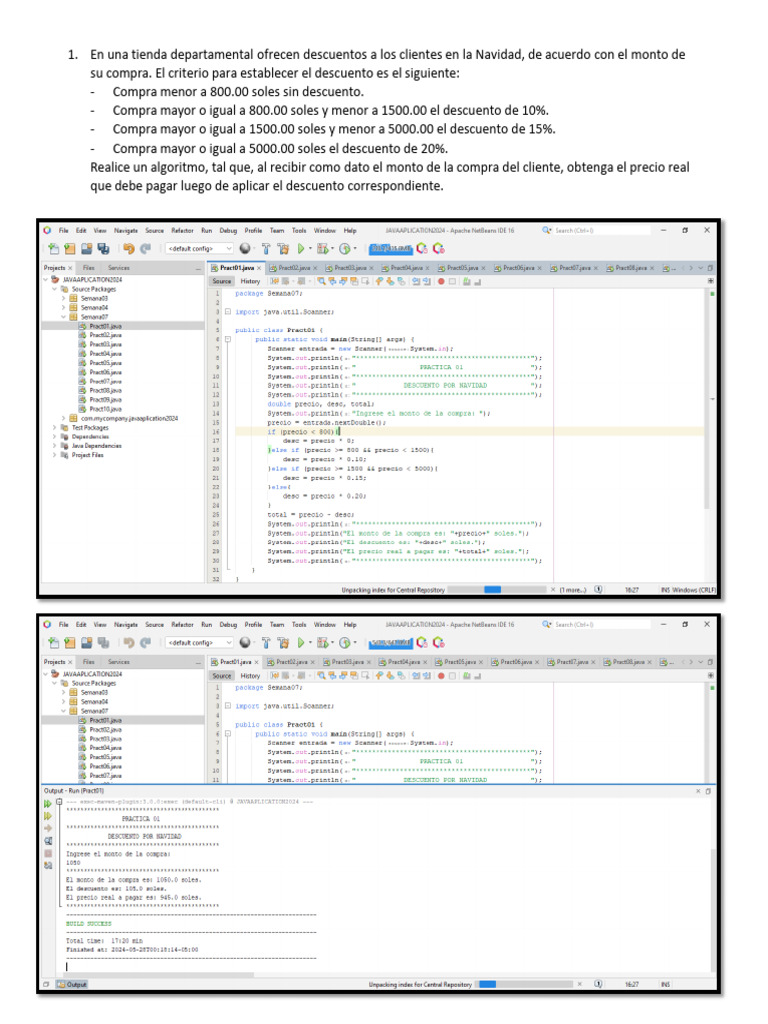Click the red Start Macro Recording icon above line 16 code
The width and height of the screenshot is (768, 1024).
tap(441, 281)
